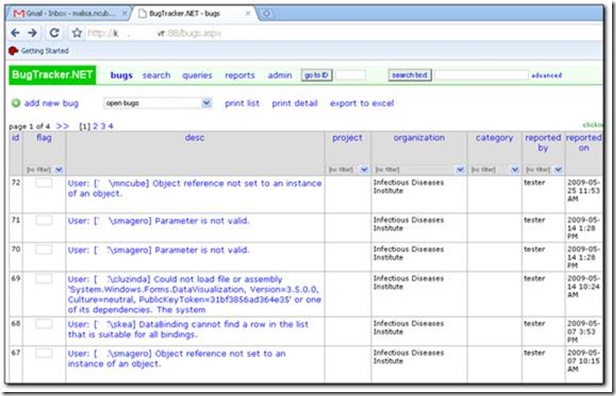
Task: Bookmark this page with the star icon
Action: (77, 33)
